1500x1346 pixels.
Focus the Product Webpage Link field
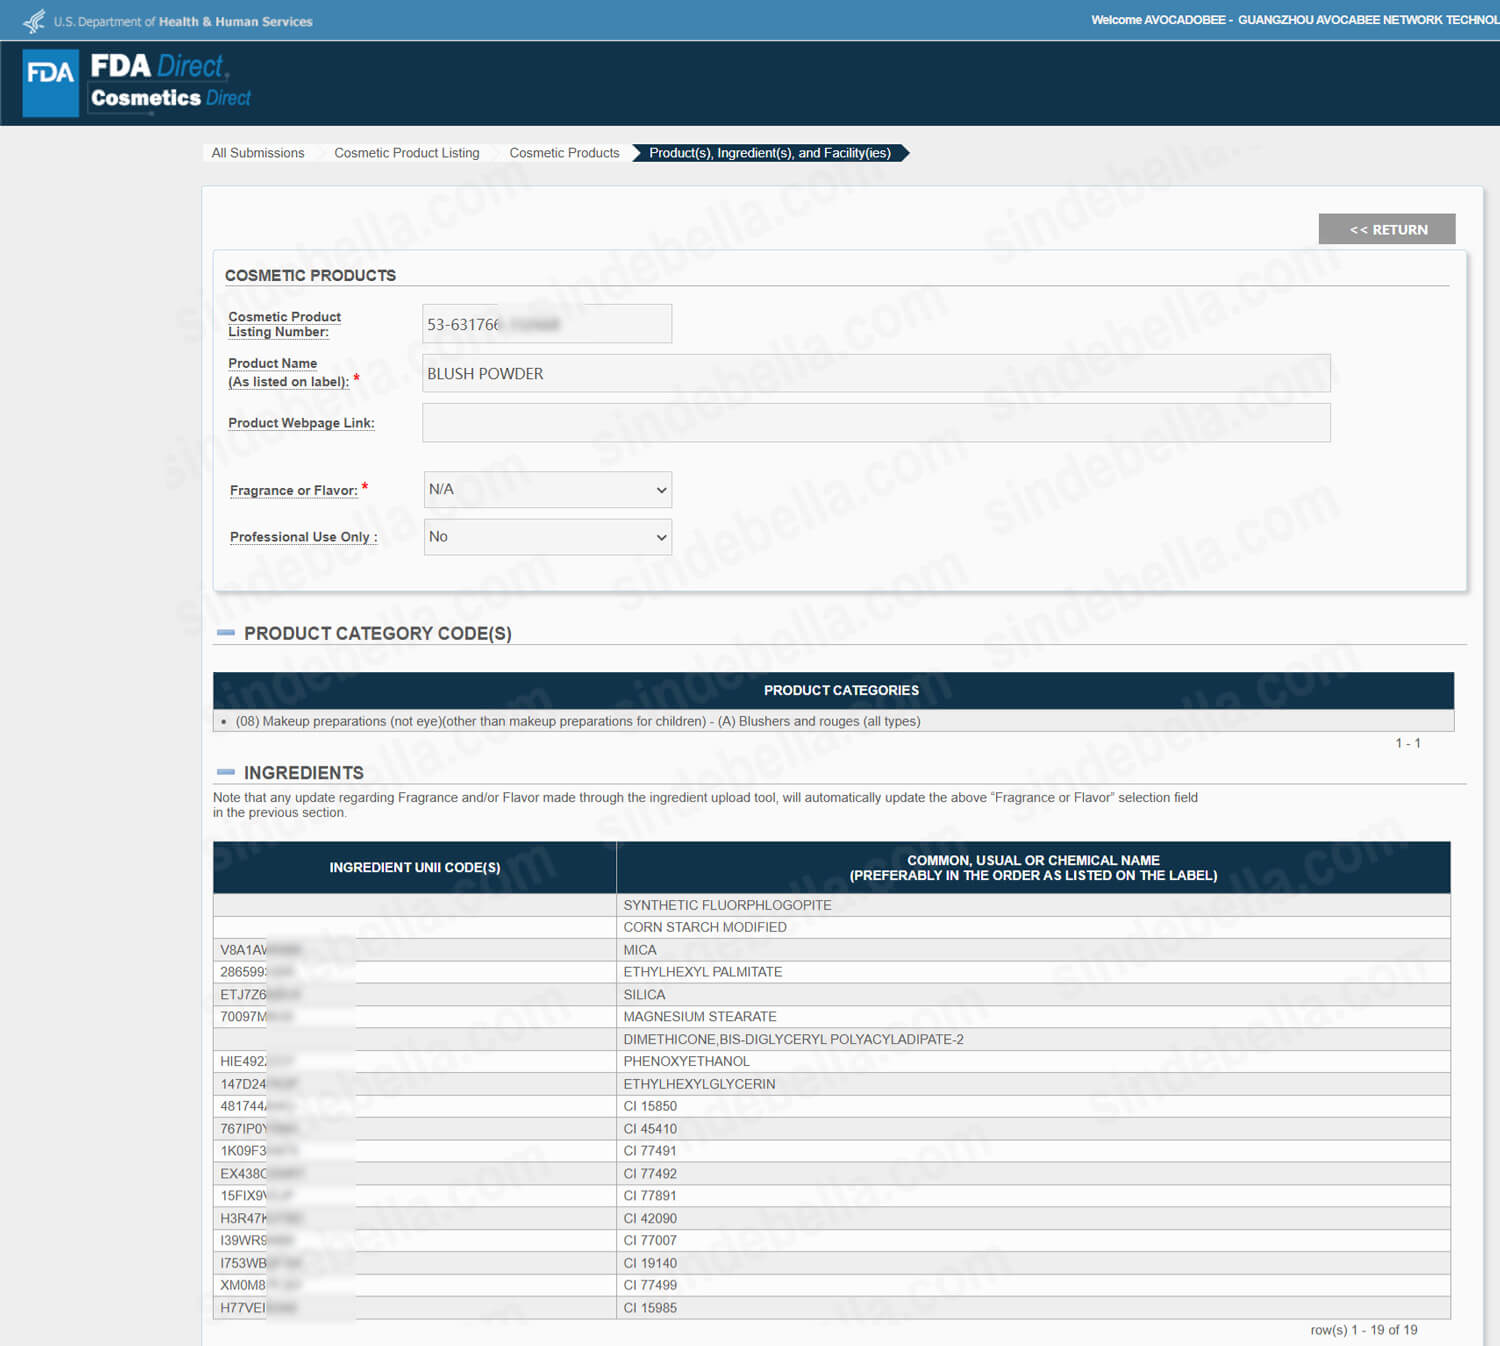(x=875, y=423)
